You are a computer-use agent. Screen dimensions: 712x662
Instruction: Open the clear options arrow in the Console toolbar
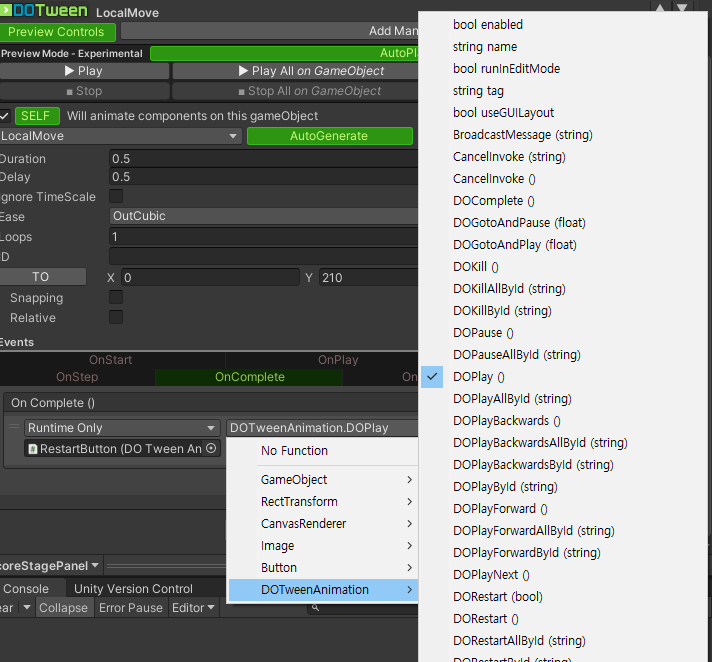click(x=27, y=607)
